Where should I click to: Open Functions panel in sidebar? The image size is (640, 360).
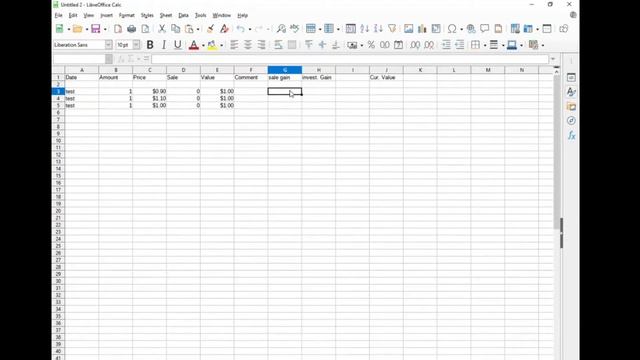click(x=571, y=136)
